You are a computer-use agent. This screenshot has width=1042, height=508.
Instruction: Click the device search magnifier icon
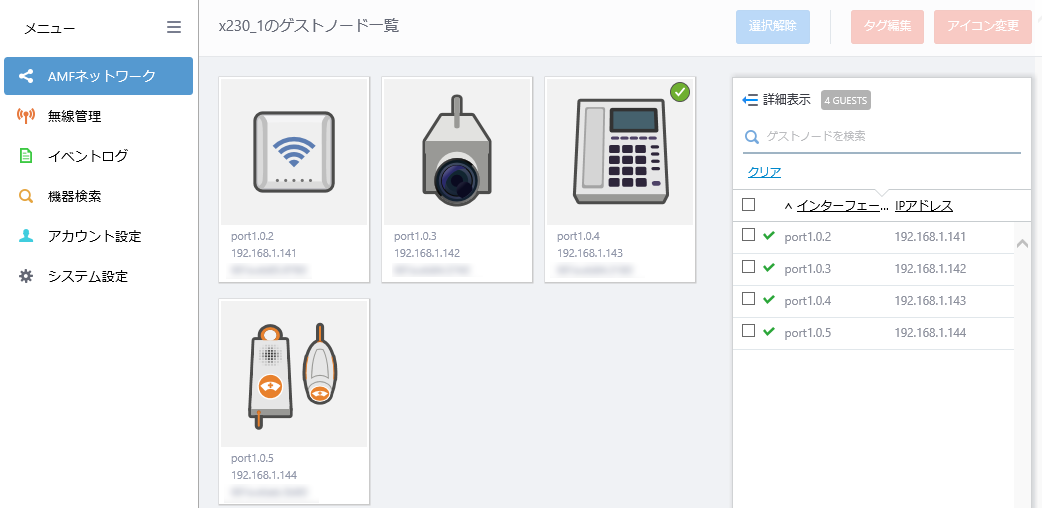coord(26,196)
